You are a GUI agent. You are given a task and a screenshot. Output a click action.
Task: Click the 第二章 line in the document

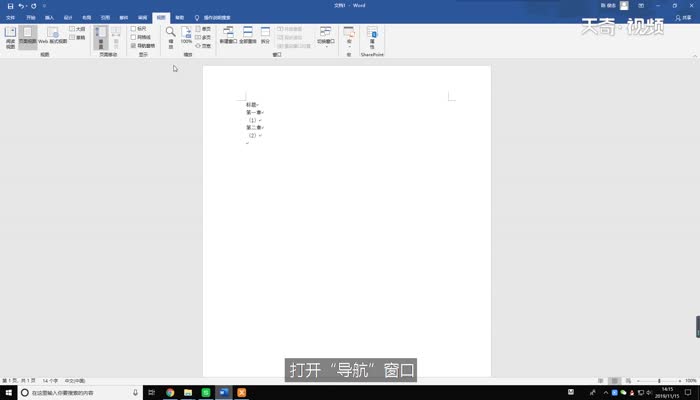(x=254, y=128)
